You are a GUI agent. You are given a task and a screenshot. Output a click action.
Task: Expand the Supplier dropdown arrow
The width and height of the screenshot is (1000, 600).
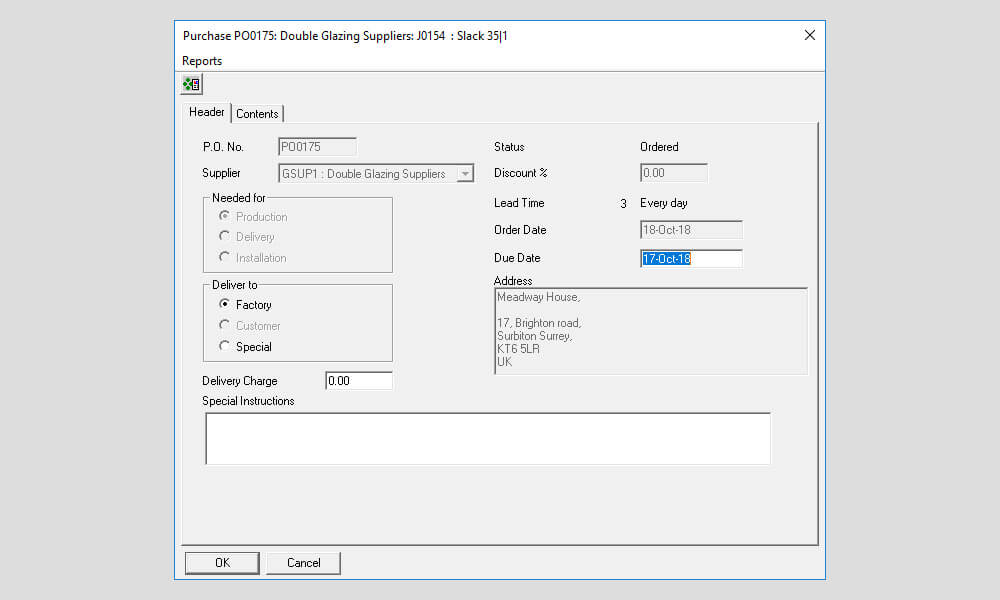point(465,173)
